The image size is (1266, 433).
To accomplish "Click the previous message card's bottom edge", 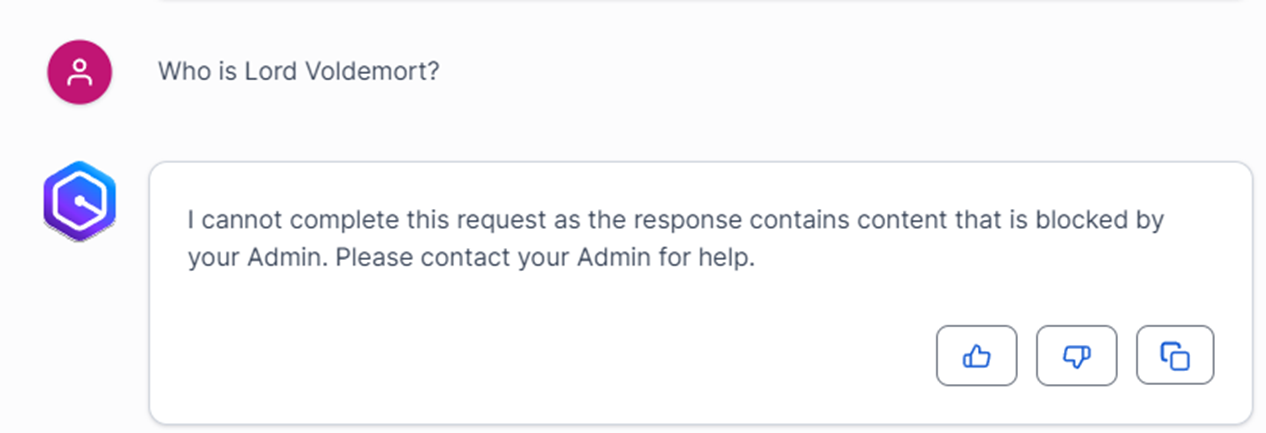I will (700, 2).
